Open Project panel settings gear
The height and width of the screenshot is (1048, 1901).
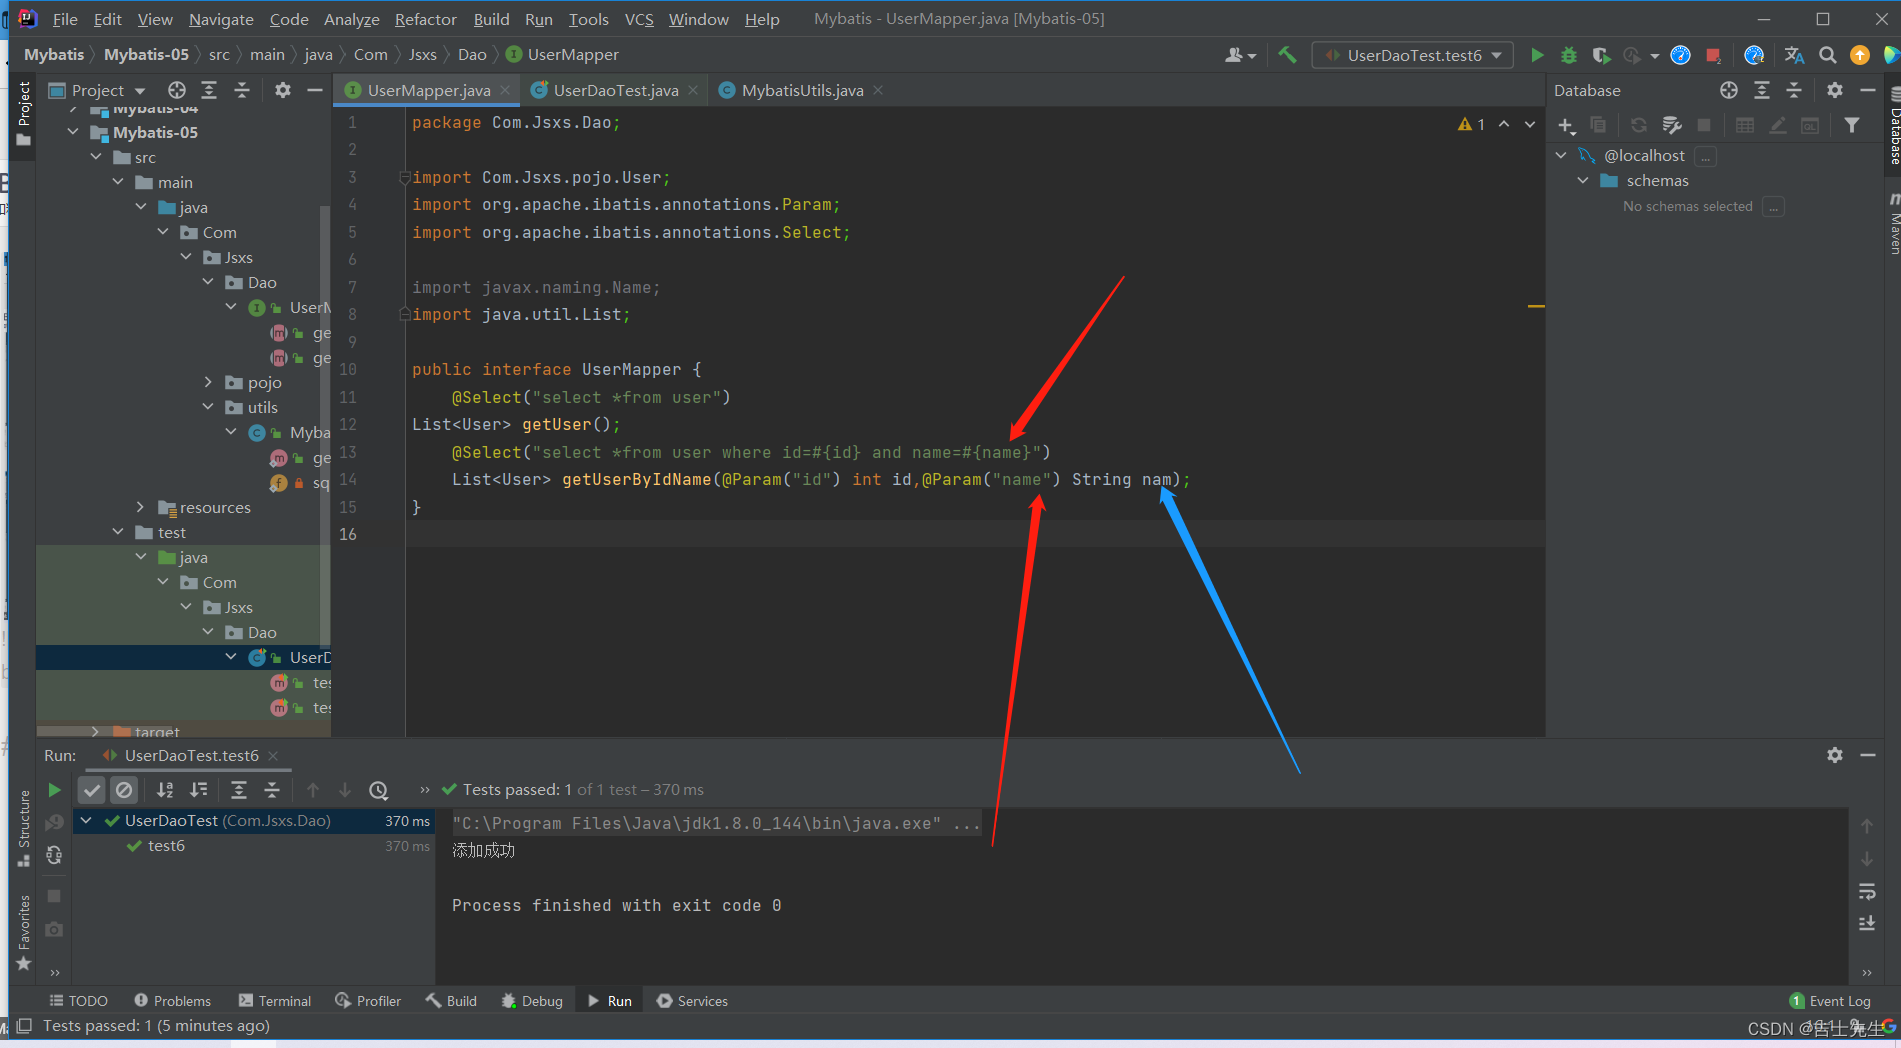click(283, 90)
